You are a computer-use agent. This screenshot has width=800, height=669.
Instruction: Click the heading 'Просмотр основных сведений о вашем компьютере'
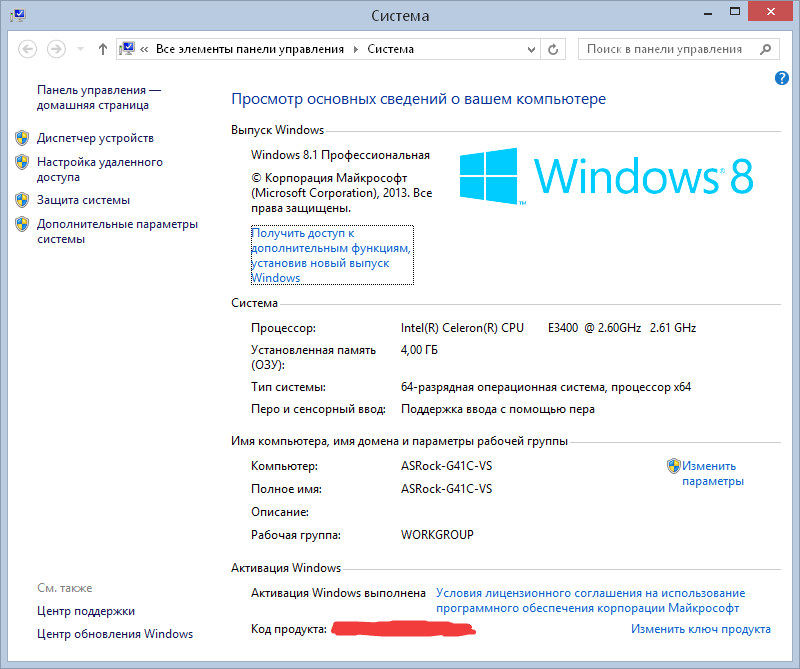click(x=418, y=99)
